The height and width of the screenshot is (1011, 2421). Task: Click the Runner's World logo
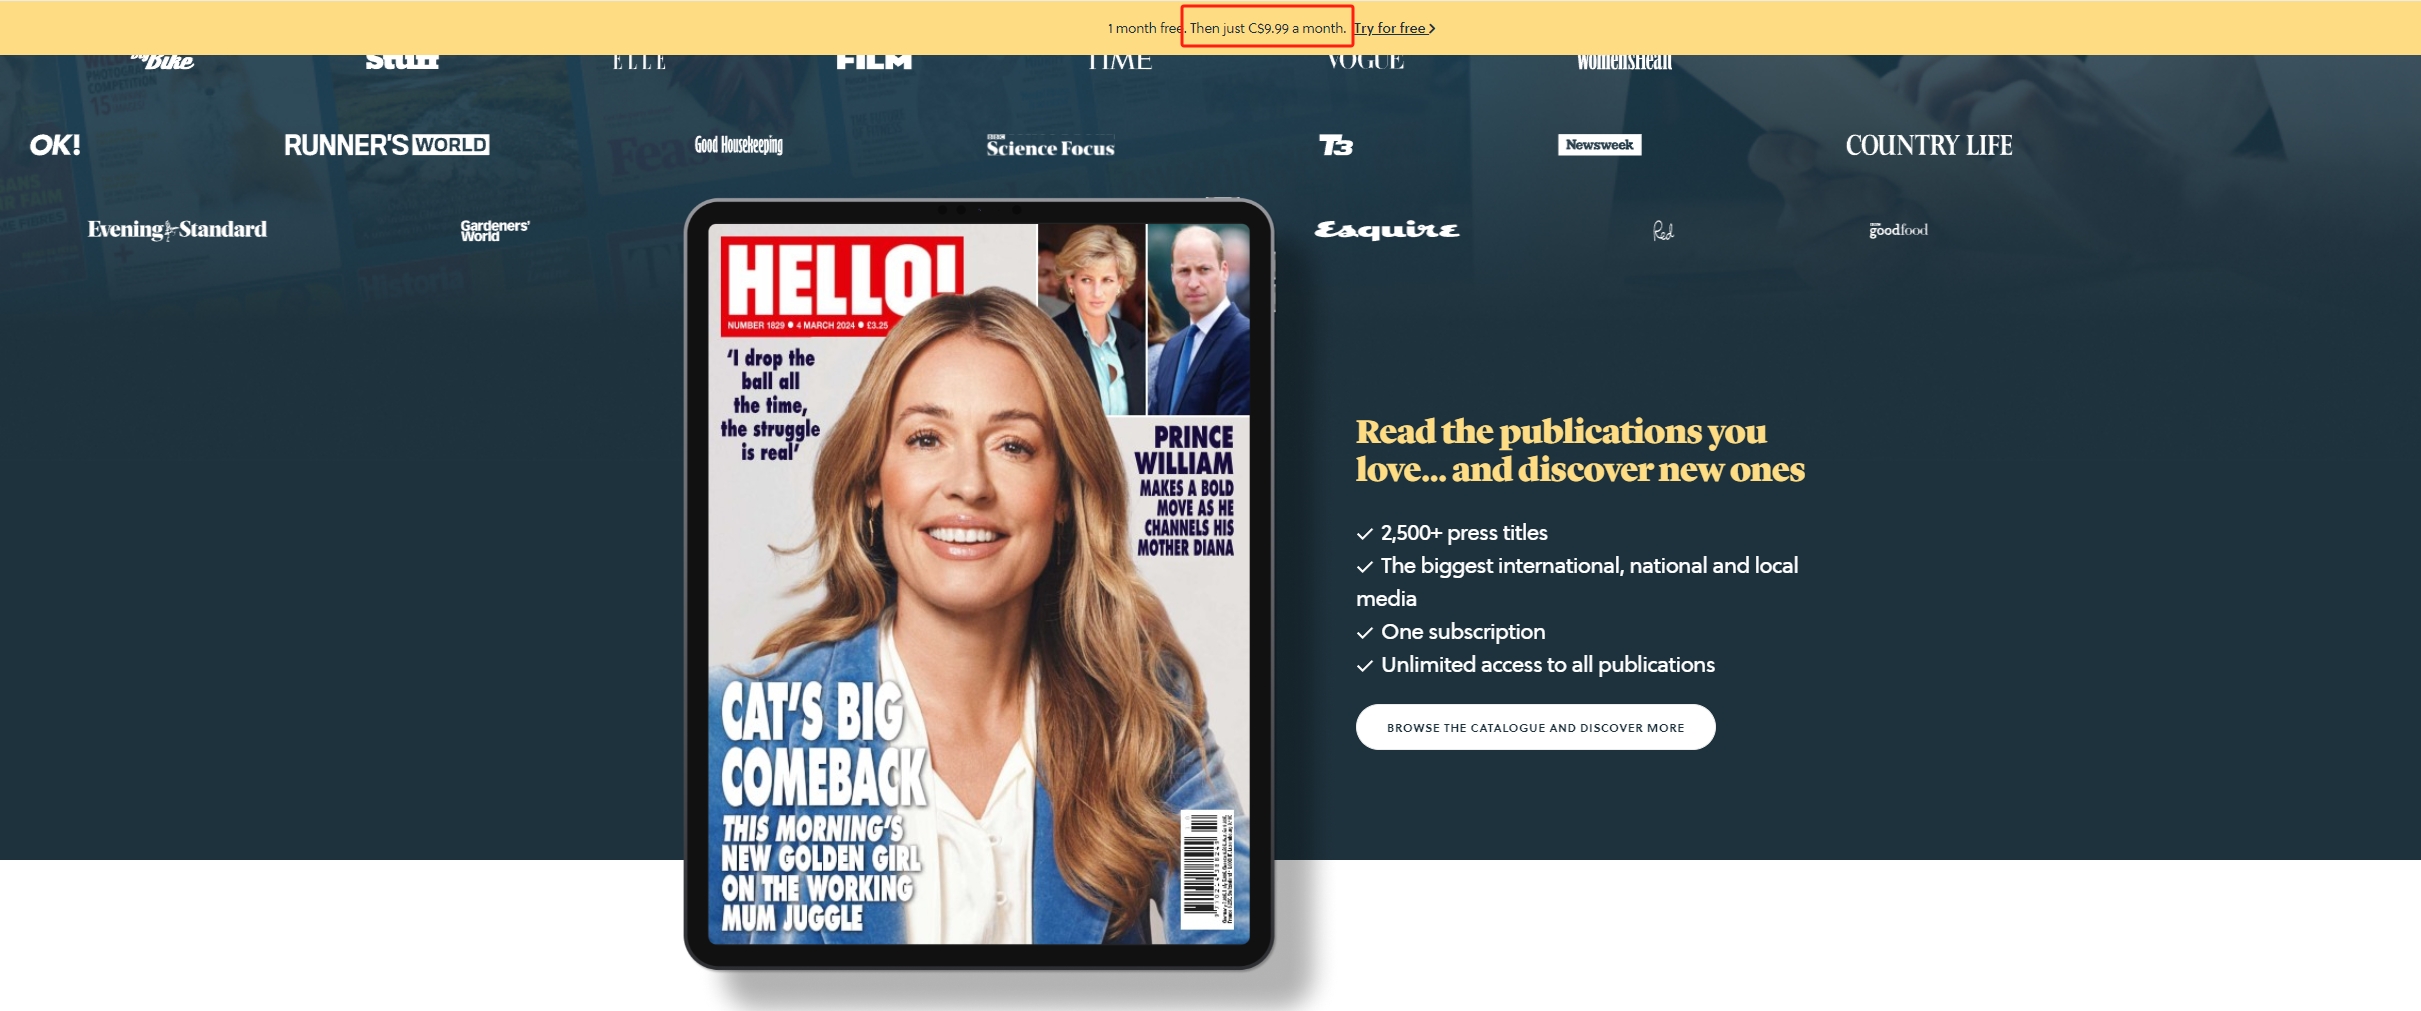point(386,145)
